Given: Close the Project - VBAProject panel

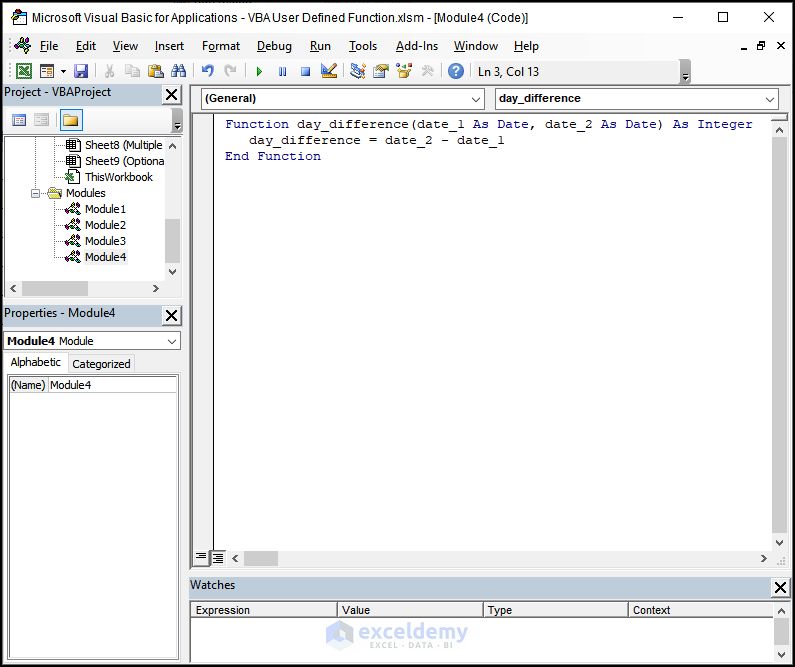Looking at the screenshot, I should tap(171, 95).
